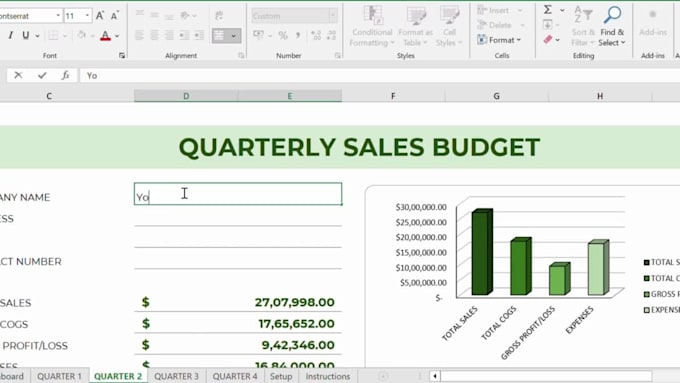
Task: Switch to the QUARTER 3 sheet tab
Action: pos(177,376)
